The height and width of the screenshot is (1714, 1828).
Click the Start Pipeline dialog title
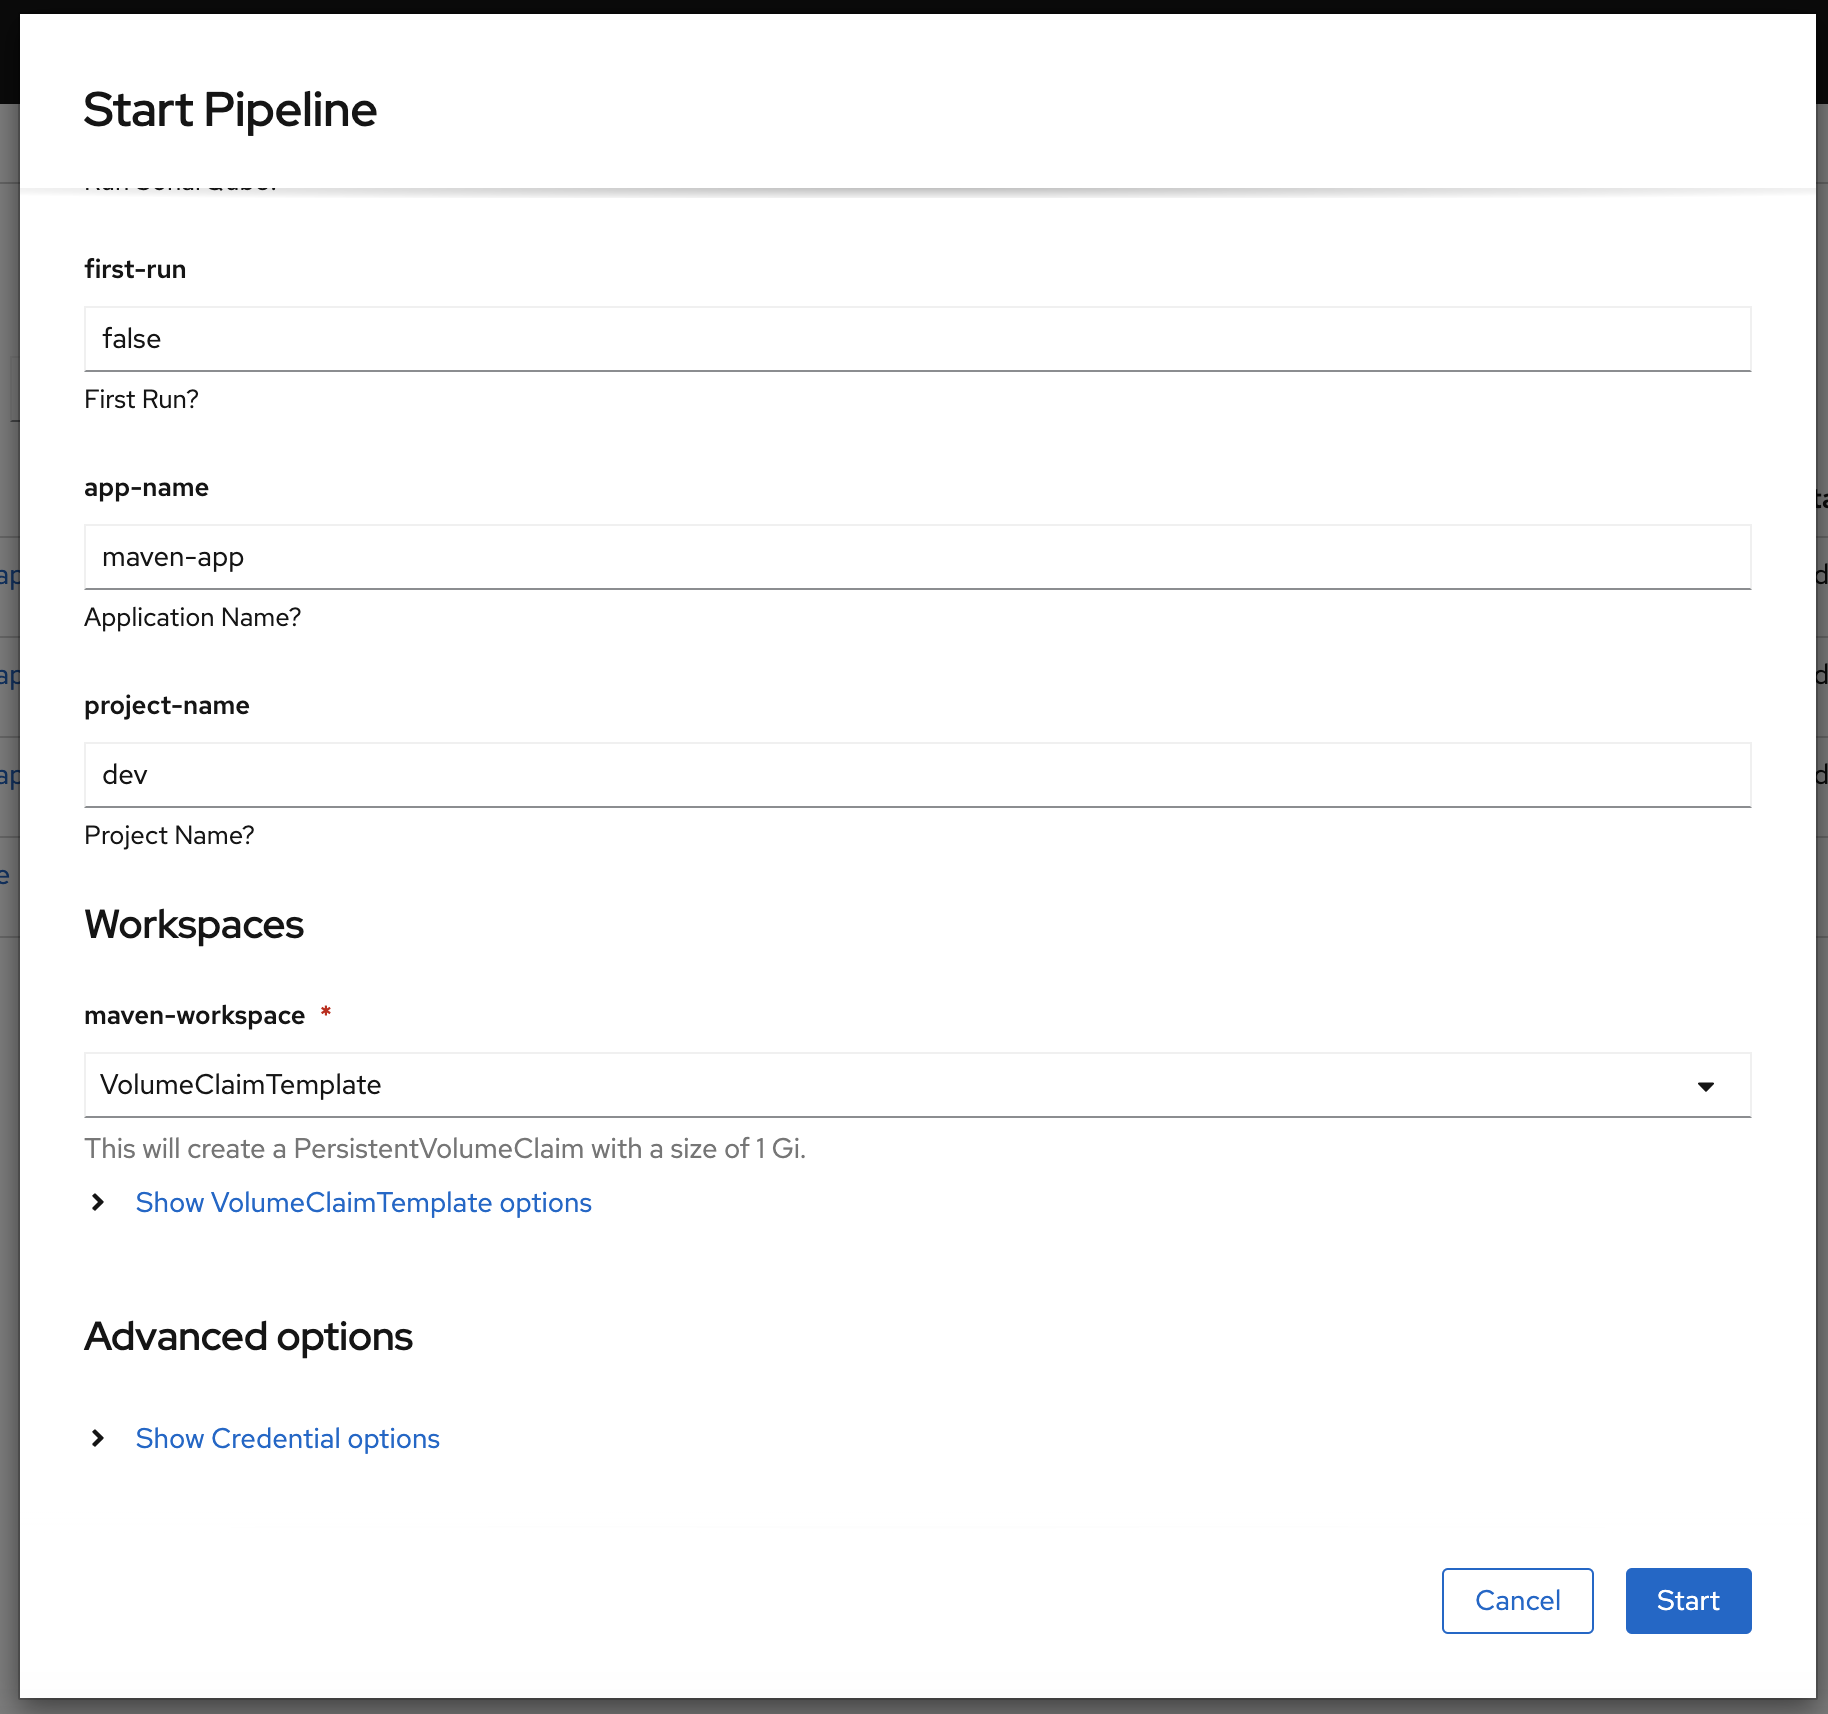pyautogui.click(x=230, y=110)
